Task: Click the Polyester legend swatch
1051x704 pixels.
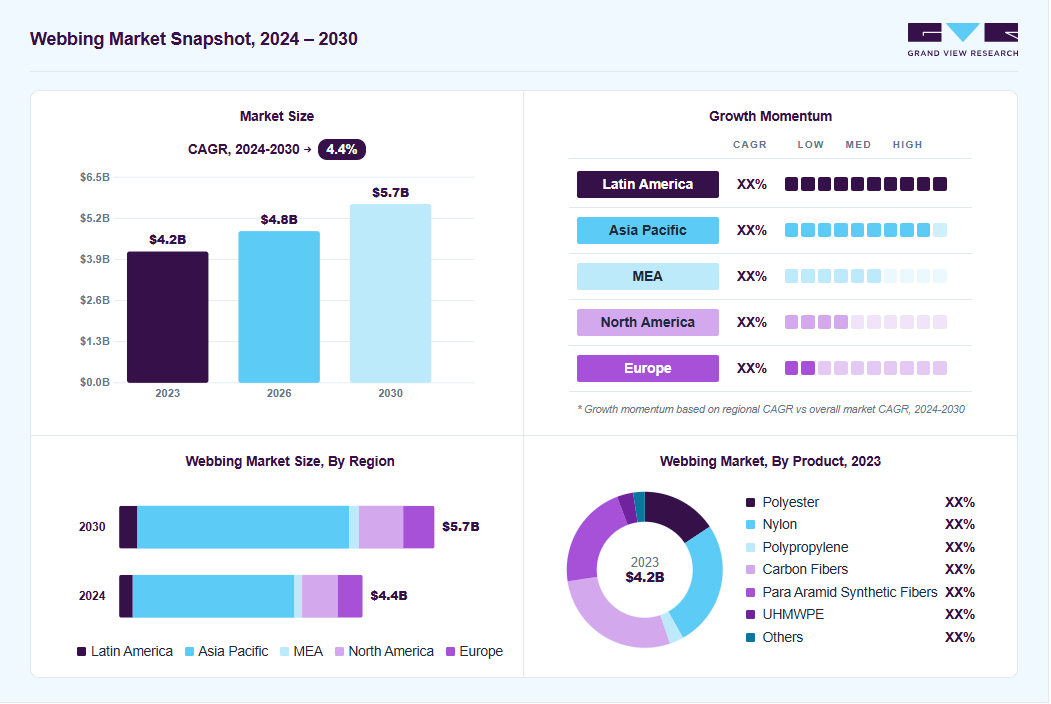Action: [751, 502]
